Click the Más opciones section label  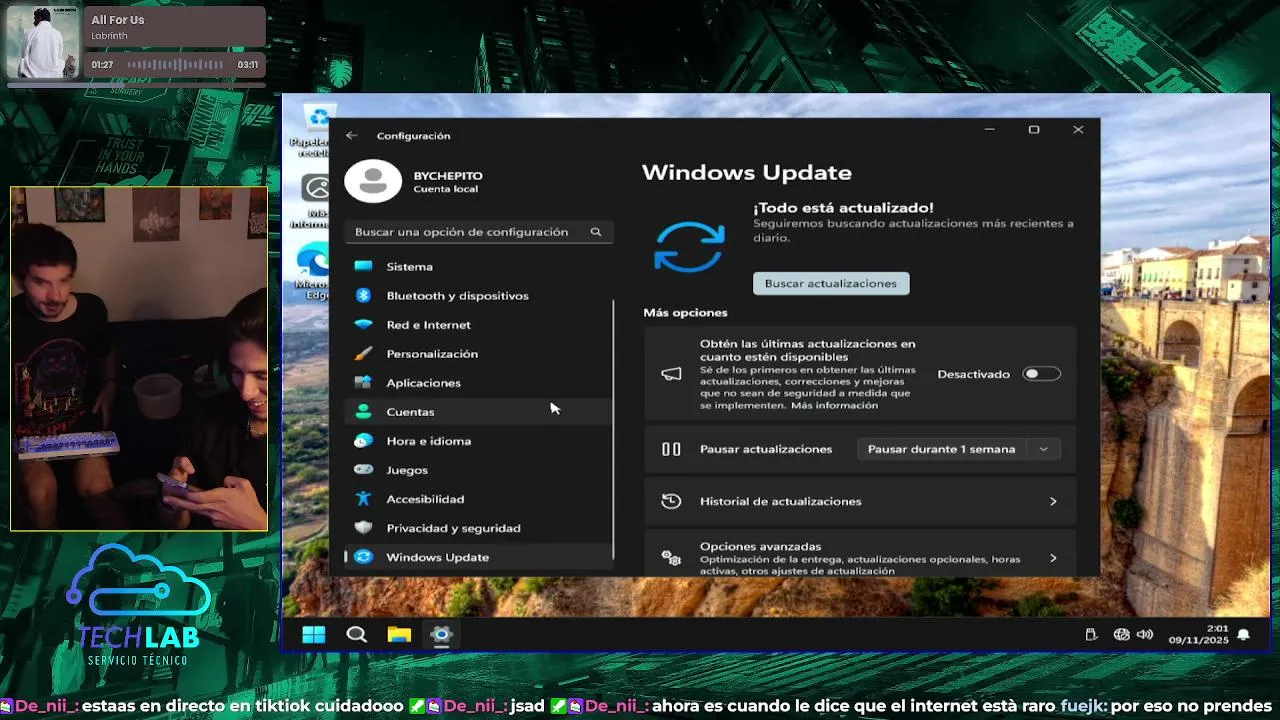coord(686,313)
